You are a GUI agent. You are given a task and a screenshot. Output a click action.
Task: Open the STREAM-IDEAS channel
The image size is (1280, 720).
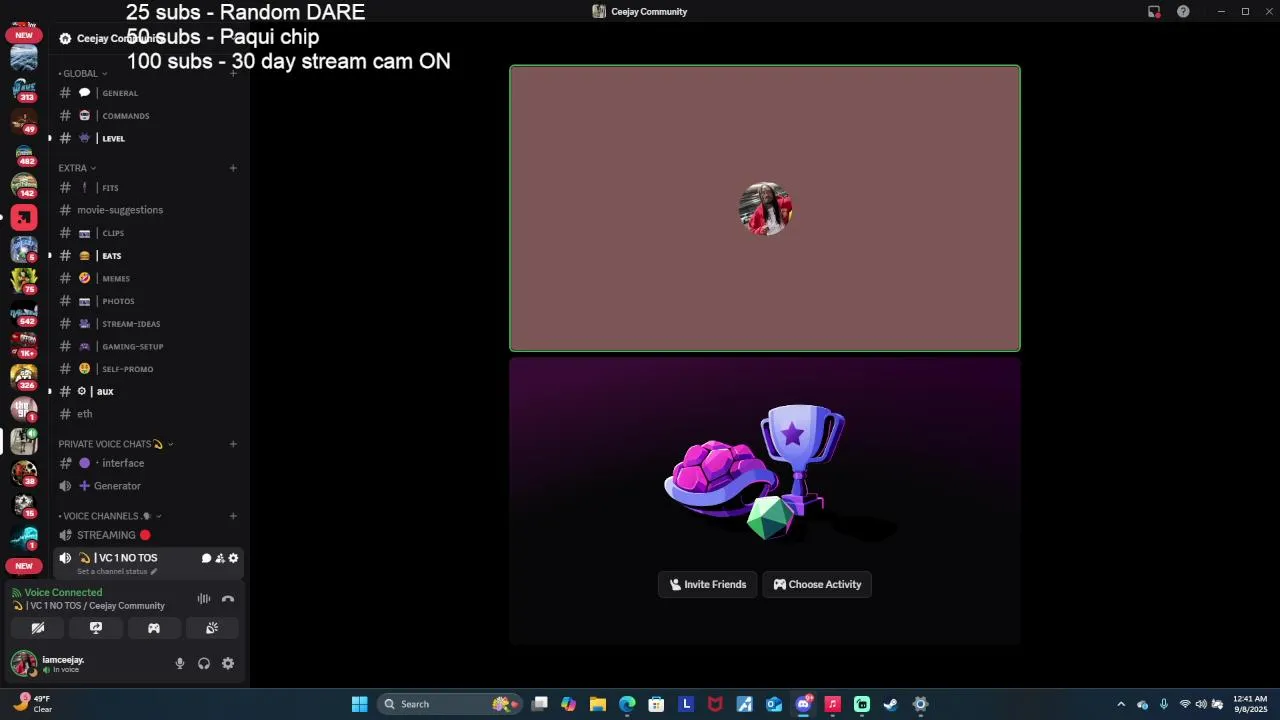[x=148, y=324]
